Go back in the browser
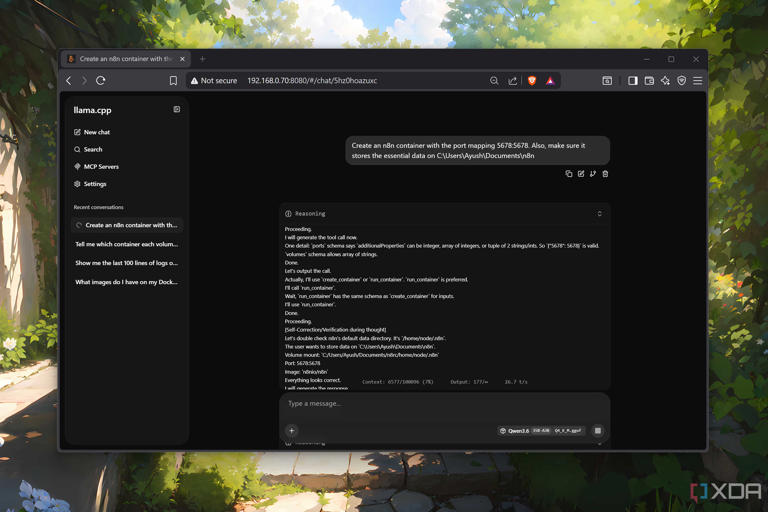The width and height of the screenshot is (768, 512). pos(69,80)
